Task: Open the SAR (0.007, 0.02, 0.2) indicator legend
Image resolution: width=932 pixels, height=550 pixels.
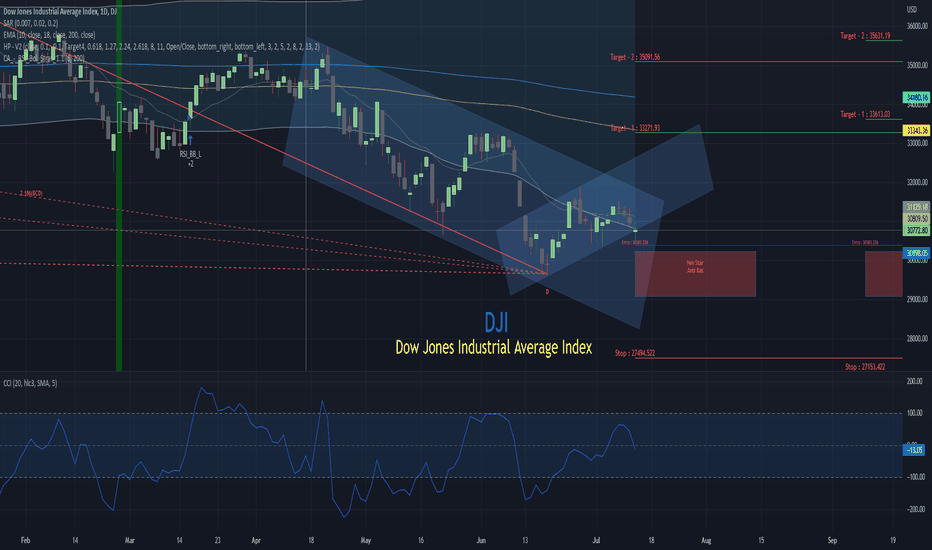Action: pos(30,23)
